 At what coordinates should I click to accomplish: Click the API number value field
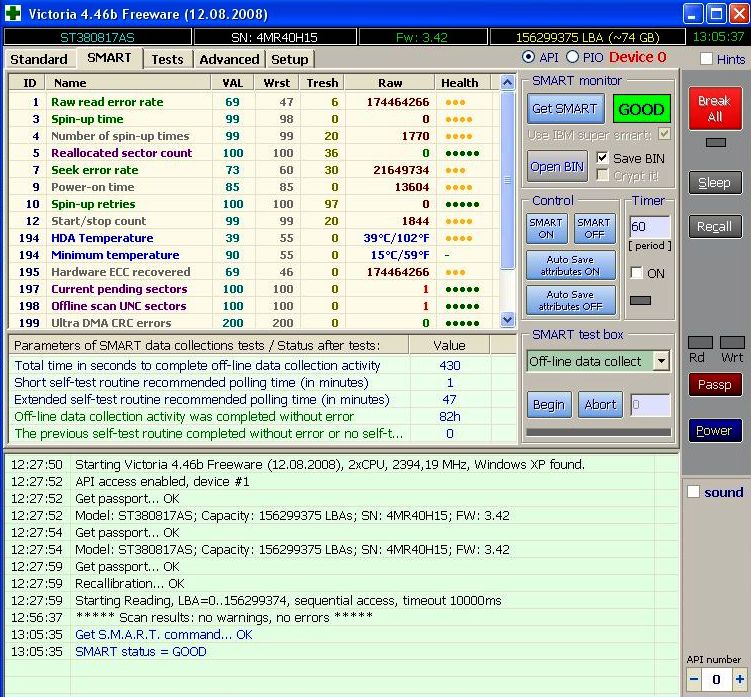coord(716,679)
